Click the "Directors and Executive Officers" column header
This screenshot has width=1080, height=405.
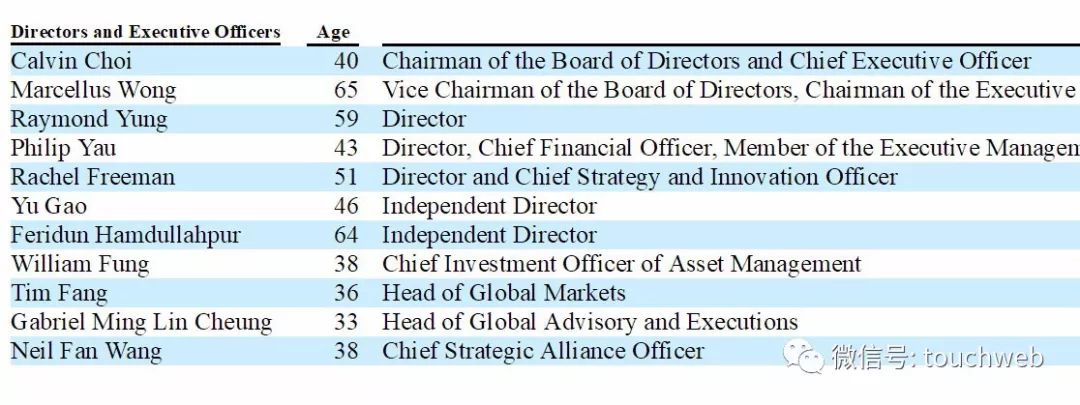point(146,32)
